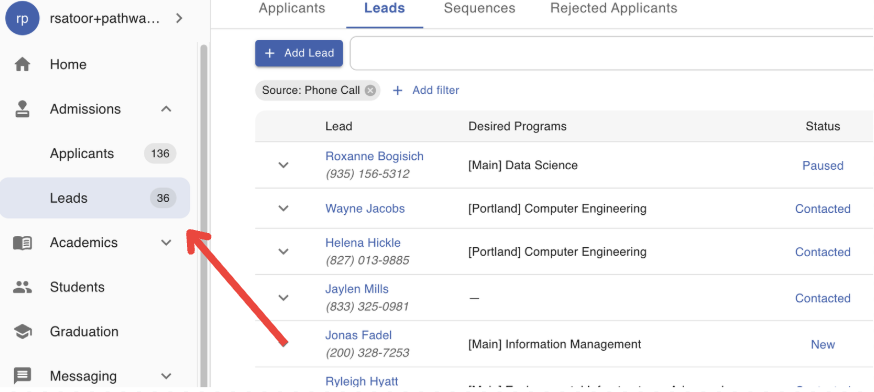Click the Admissions stamp icon
874x392 pixels.
22,109
